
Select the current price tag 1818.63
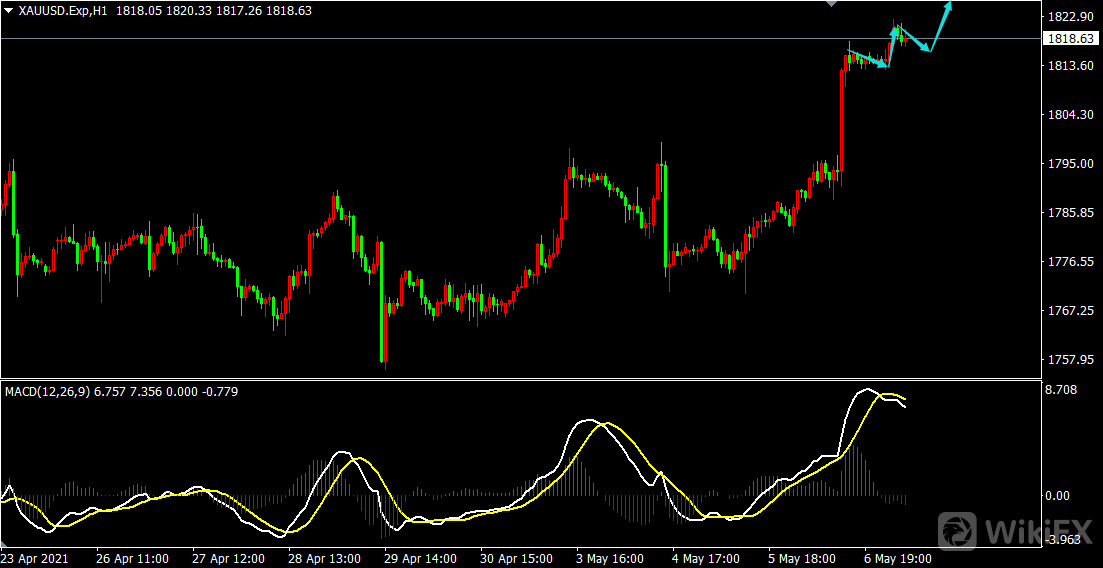1069,39
